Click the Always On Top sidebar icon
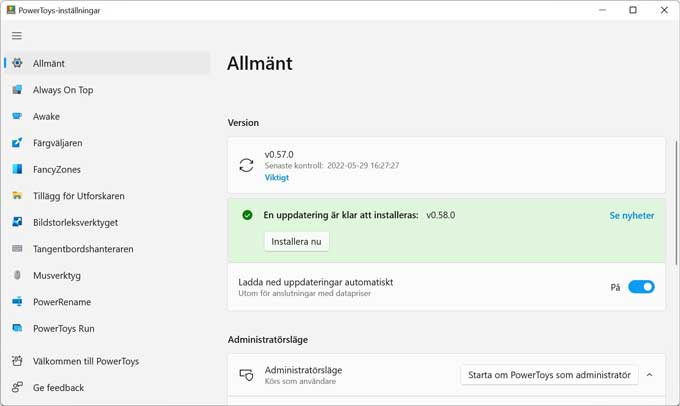680x406 pixels. pos(17,90)
